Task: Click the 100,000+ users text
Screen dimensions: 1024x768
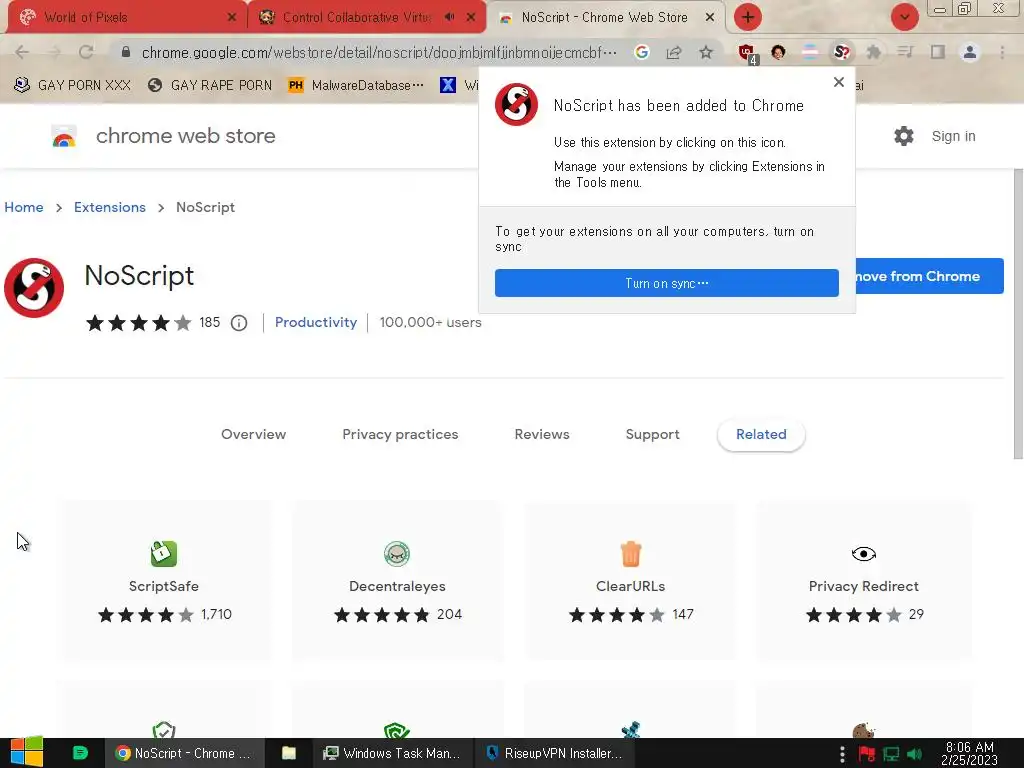Action: coord(430,322)
